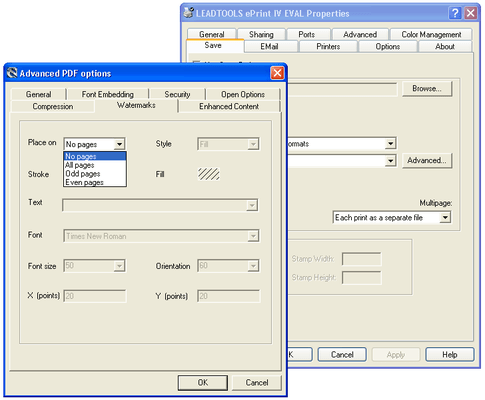Click the Browse... button
The height and width of the screenshot is (400, 485).
(x=427, y=89)
